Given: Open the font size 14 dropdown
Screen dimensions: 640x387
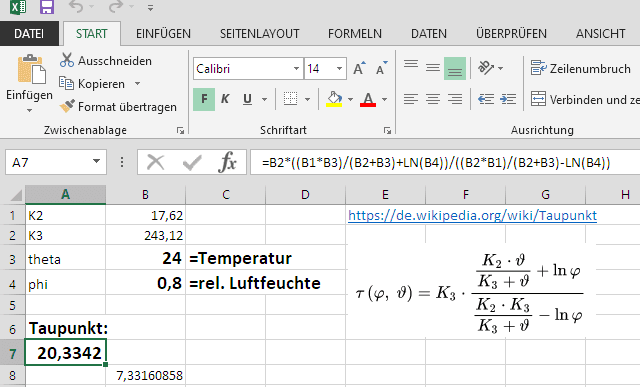Looking at the screenshot, I should [x=339, y=68].
